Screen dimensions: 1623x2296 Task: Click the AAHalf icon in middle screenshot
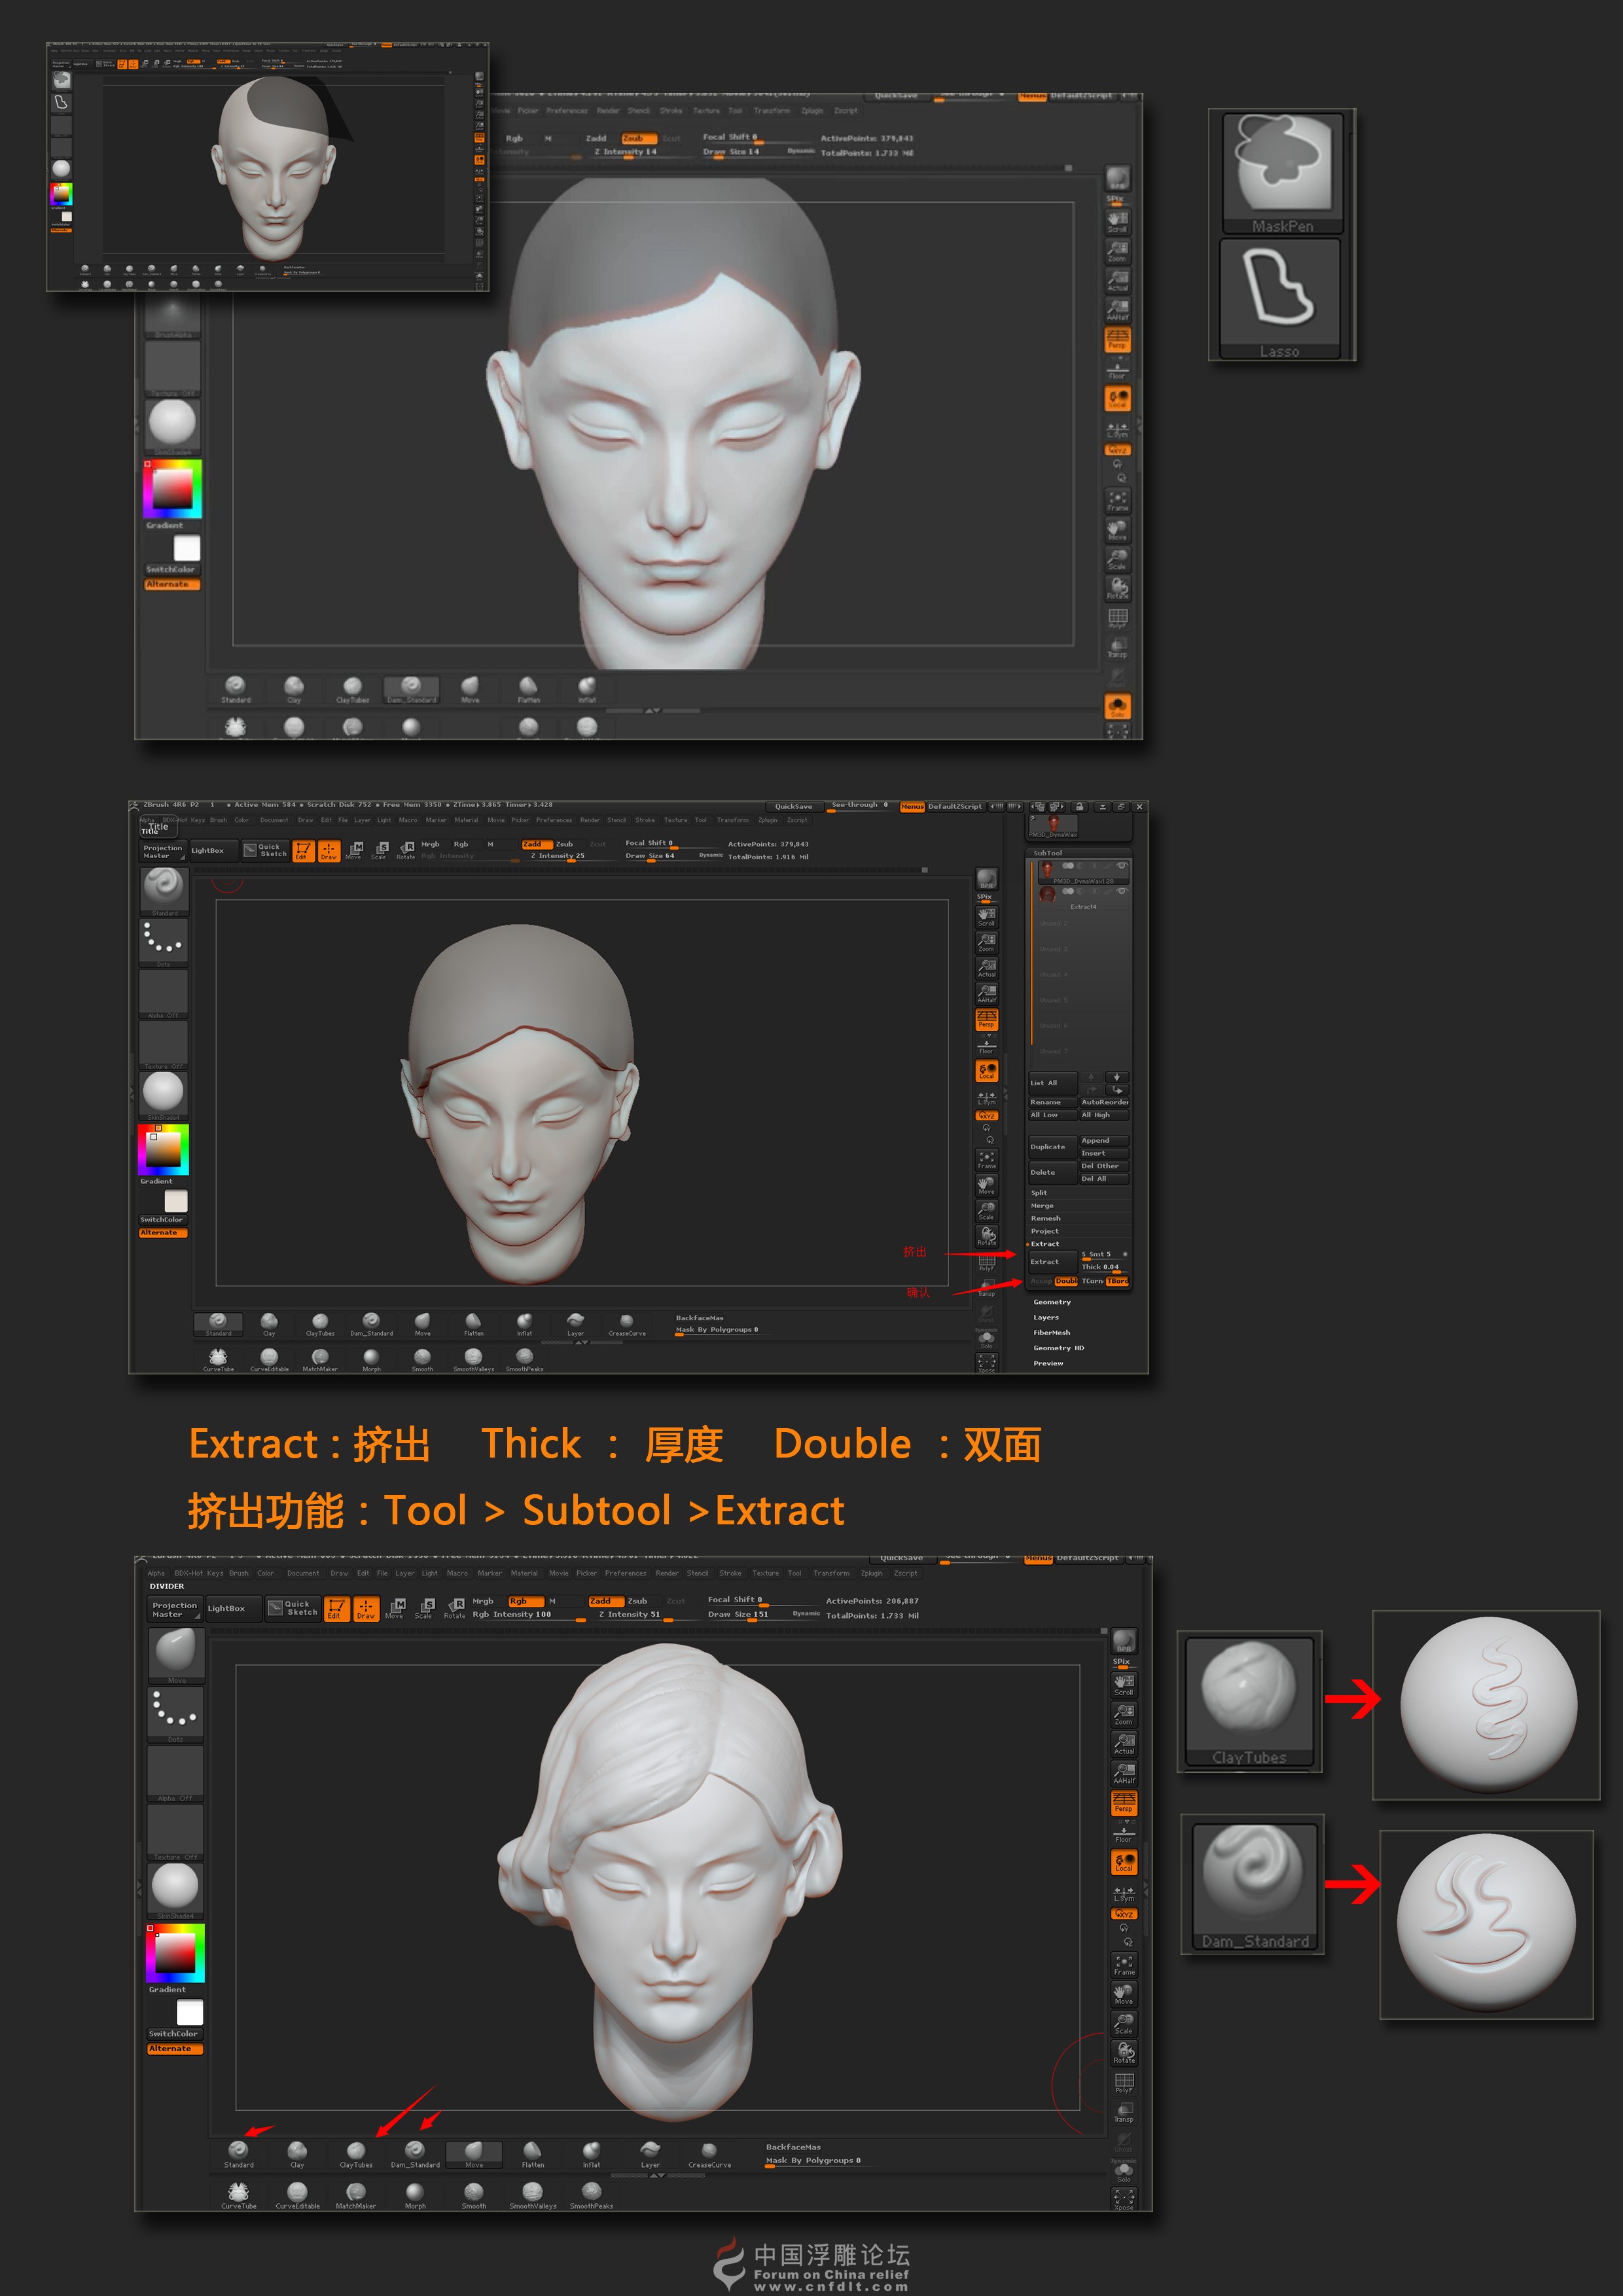(x=986, y=993)
